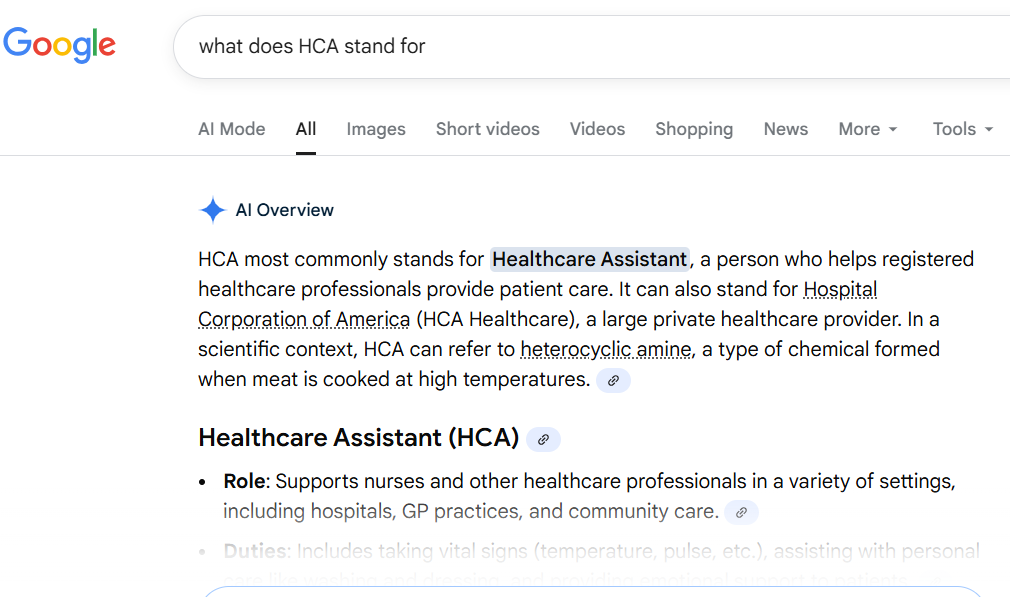The width and height of the screenshot is (1010, 597).
Task: Switch to AI Mode tab
Action: (x=232, y=129)
